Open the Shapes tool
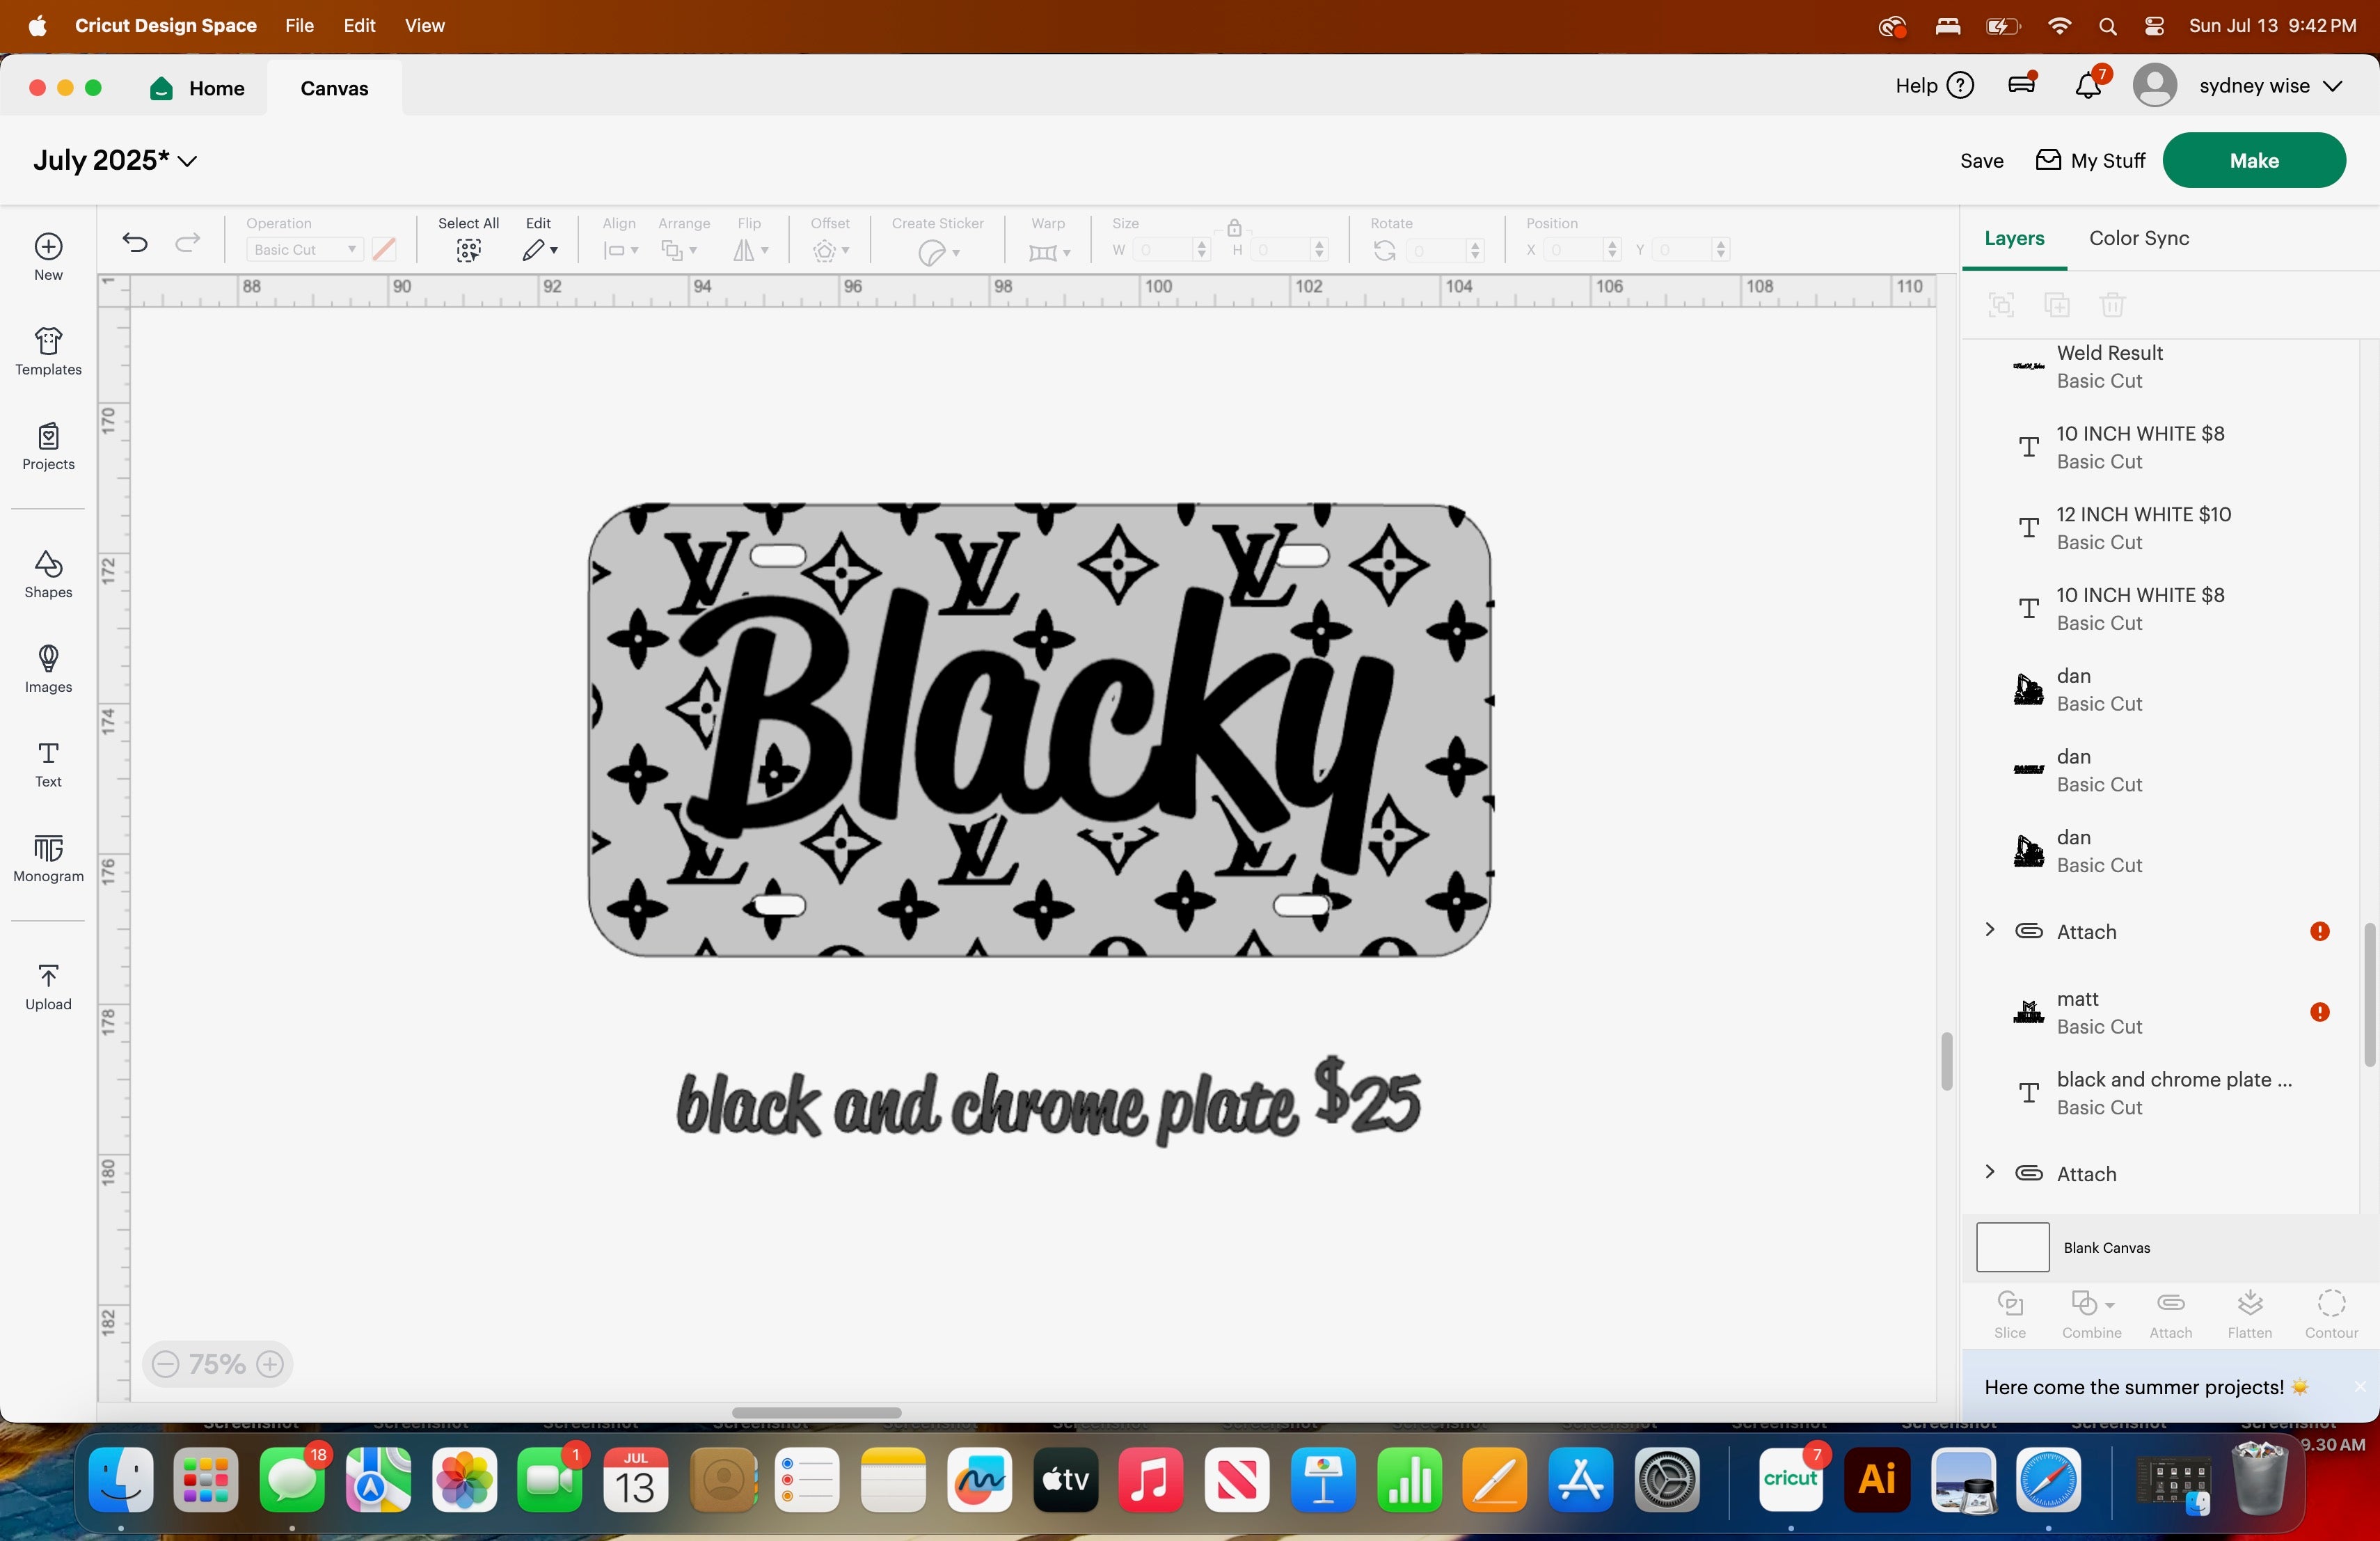2380x1541 pixels. [48, 574]
